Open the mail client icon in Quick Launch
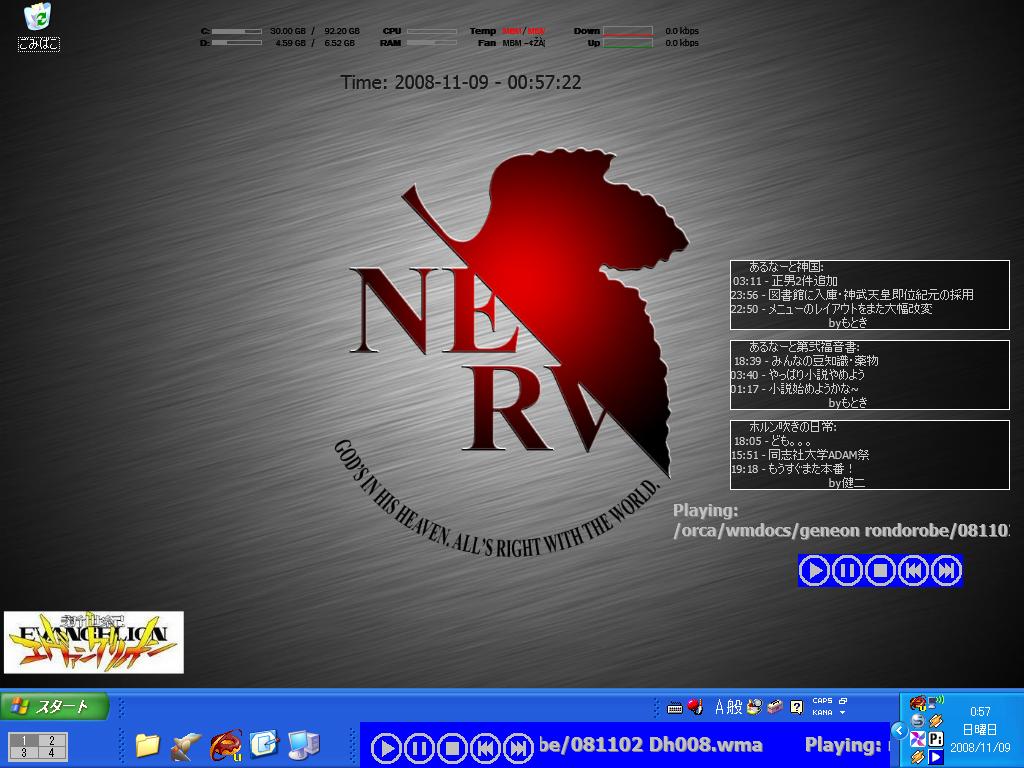 pyautogui.click(x=264, y=744)
